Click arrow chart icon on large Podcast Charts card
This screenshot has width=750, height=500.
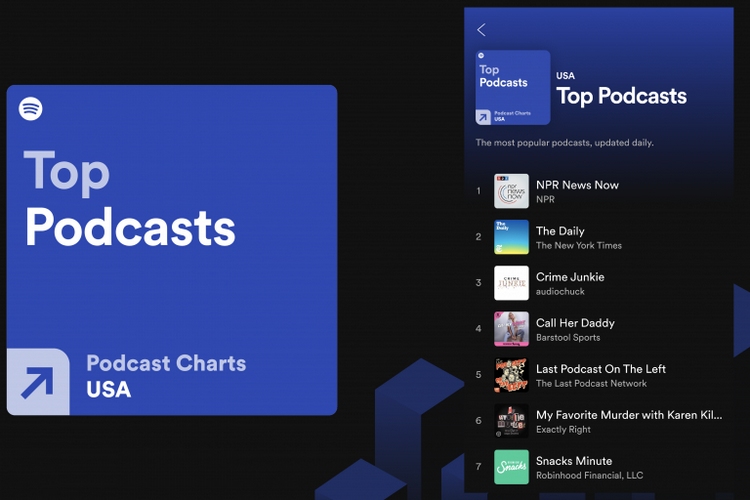[x=38, y=382]
